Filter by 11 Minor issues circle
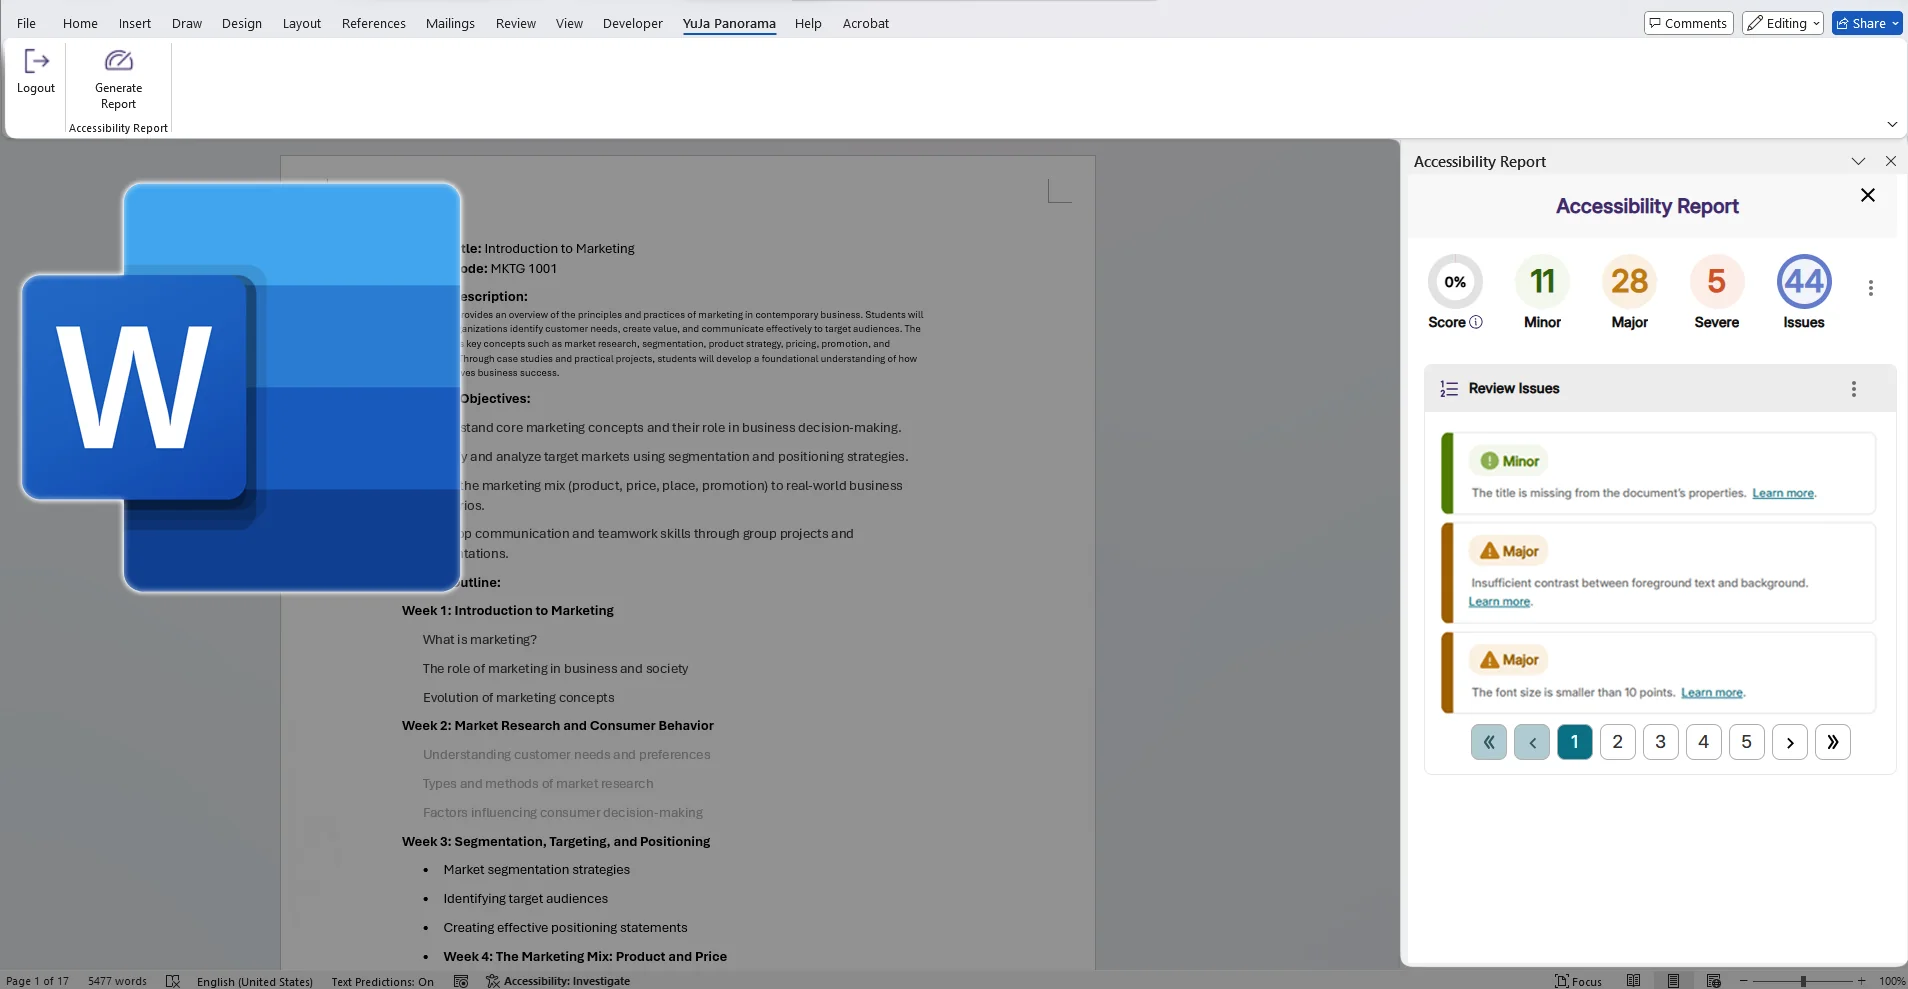Screen dimensions: 1908x989 click(1542, 282)
